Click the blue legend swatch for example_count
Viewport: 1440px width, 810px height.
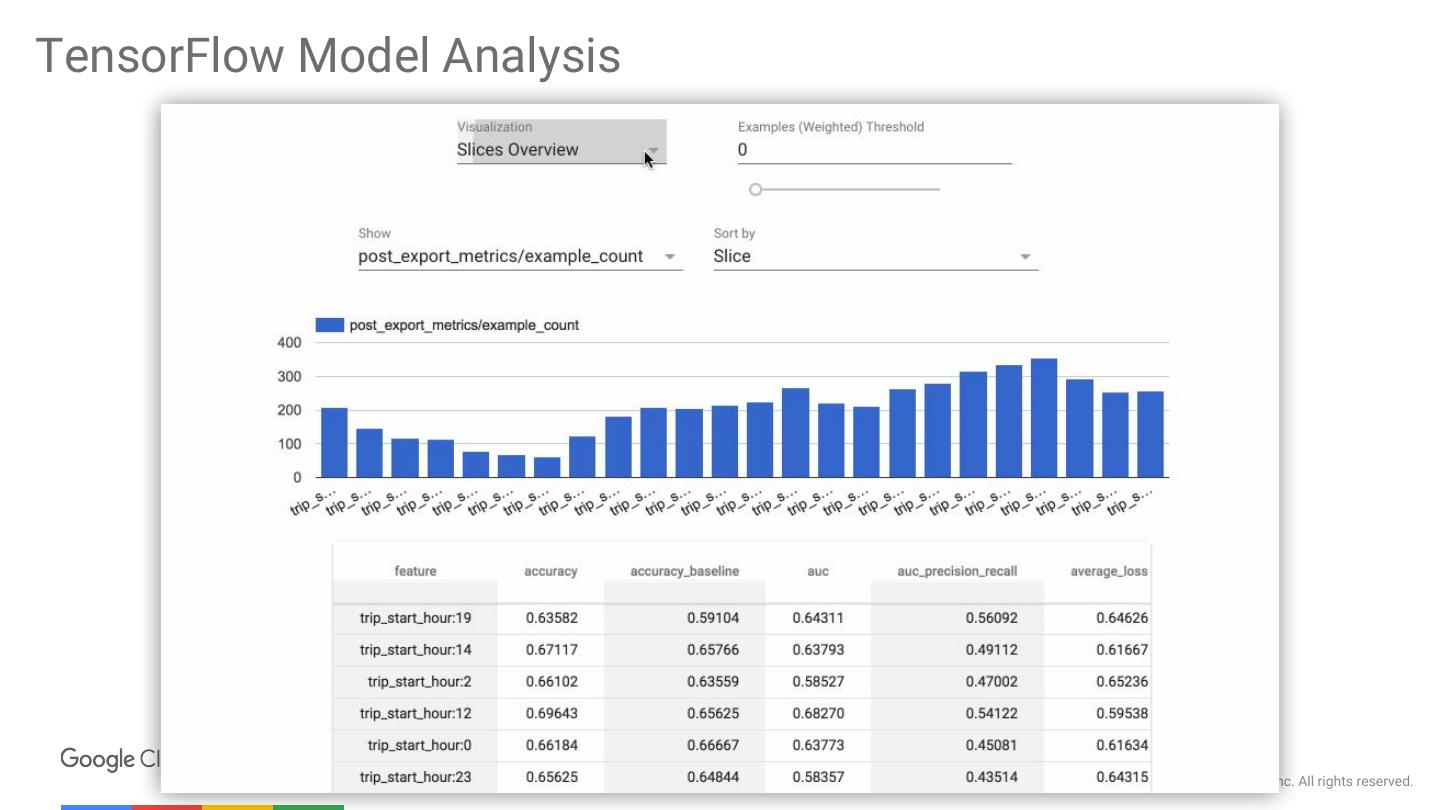click(x=329, y=325)
